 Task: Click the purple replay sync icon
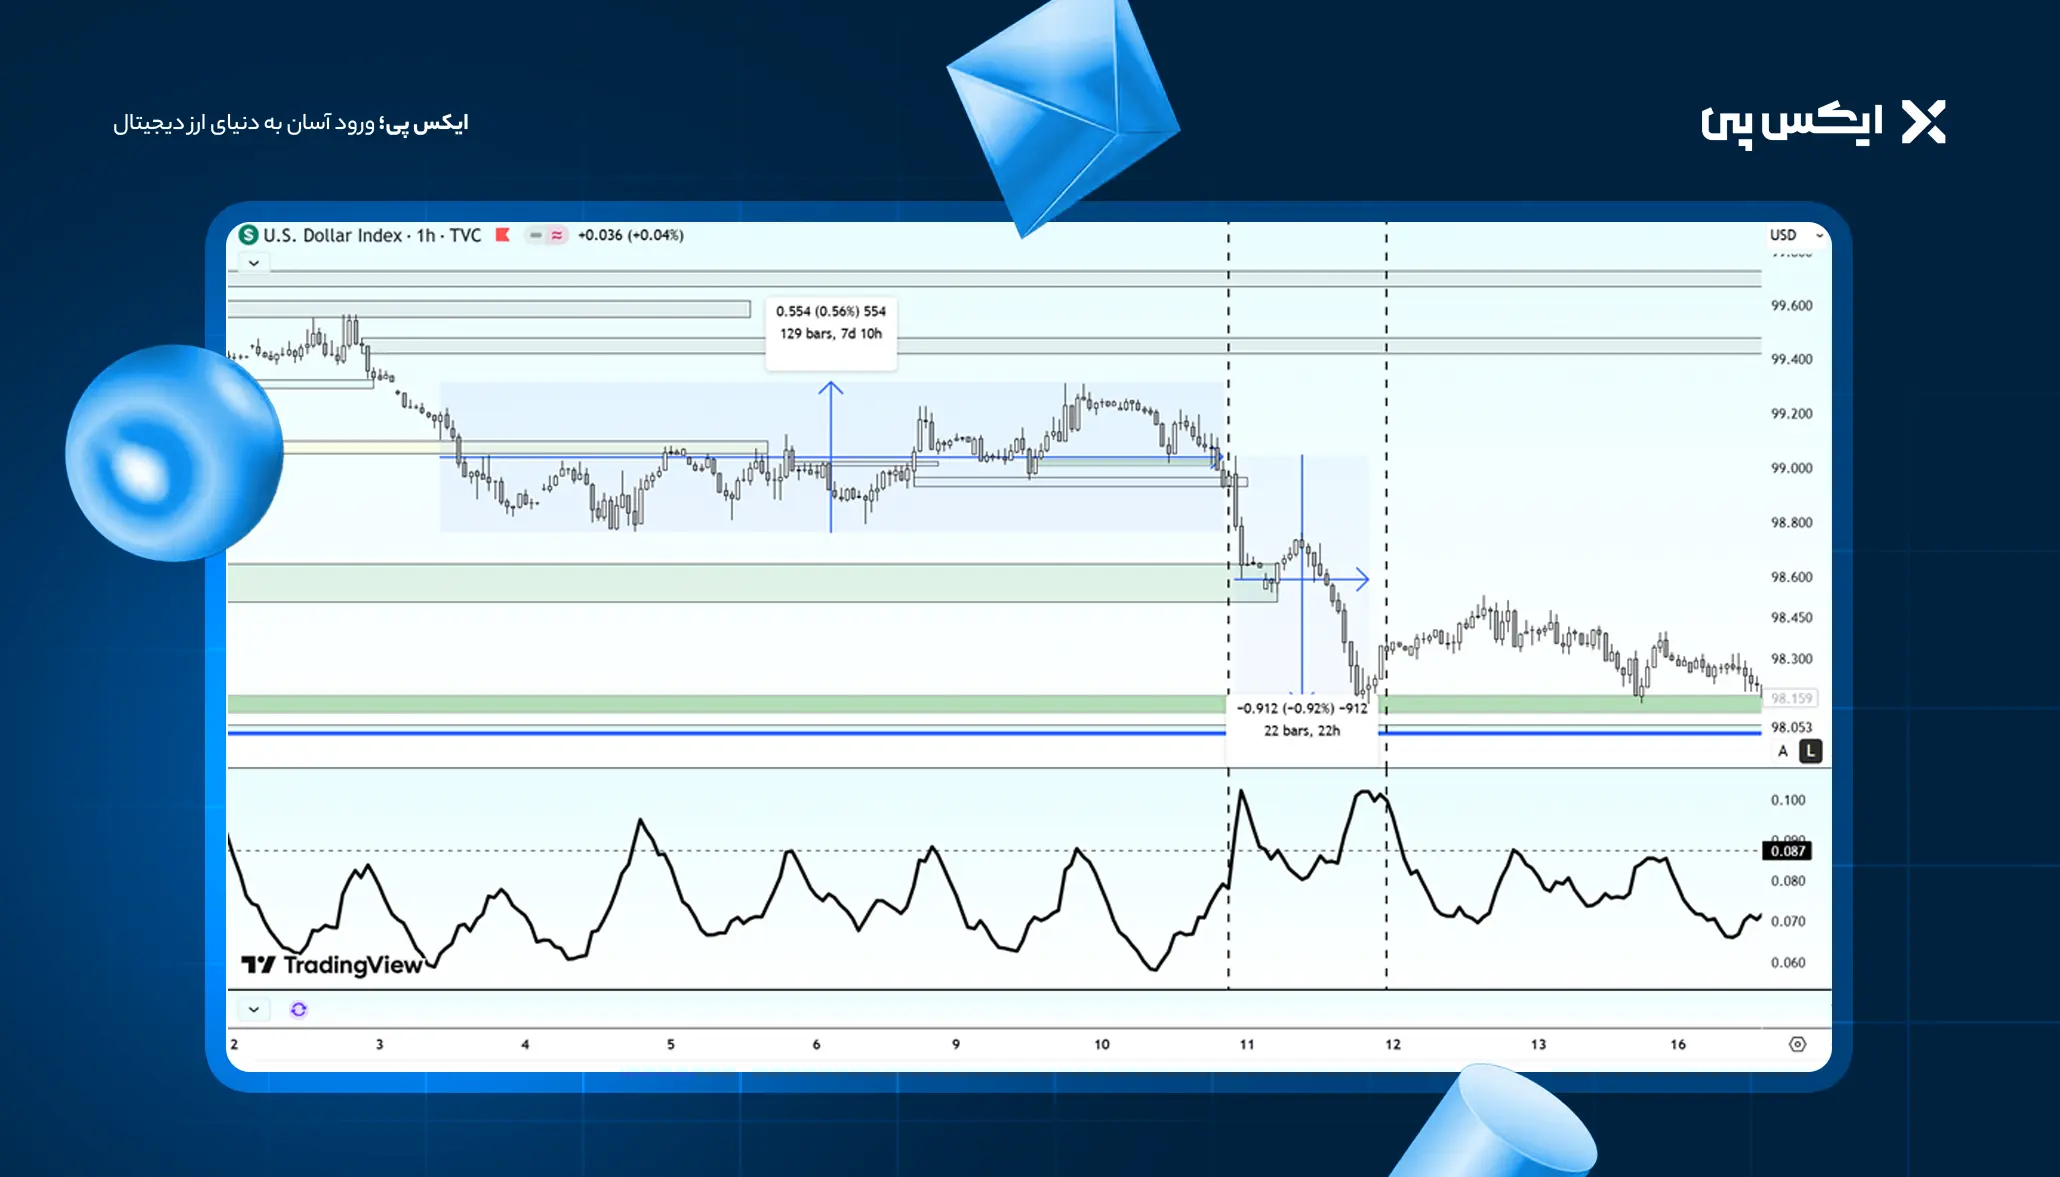coord(298,1009)
